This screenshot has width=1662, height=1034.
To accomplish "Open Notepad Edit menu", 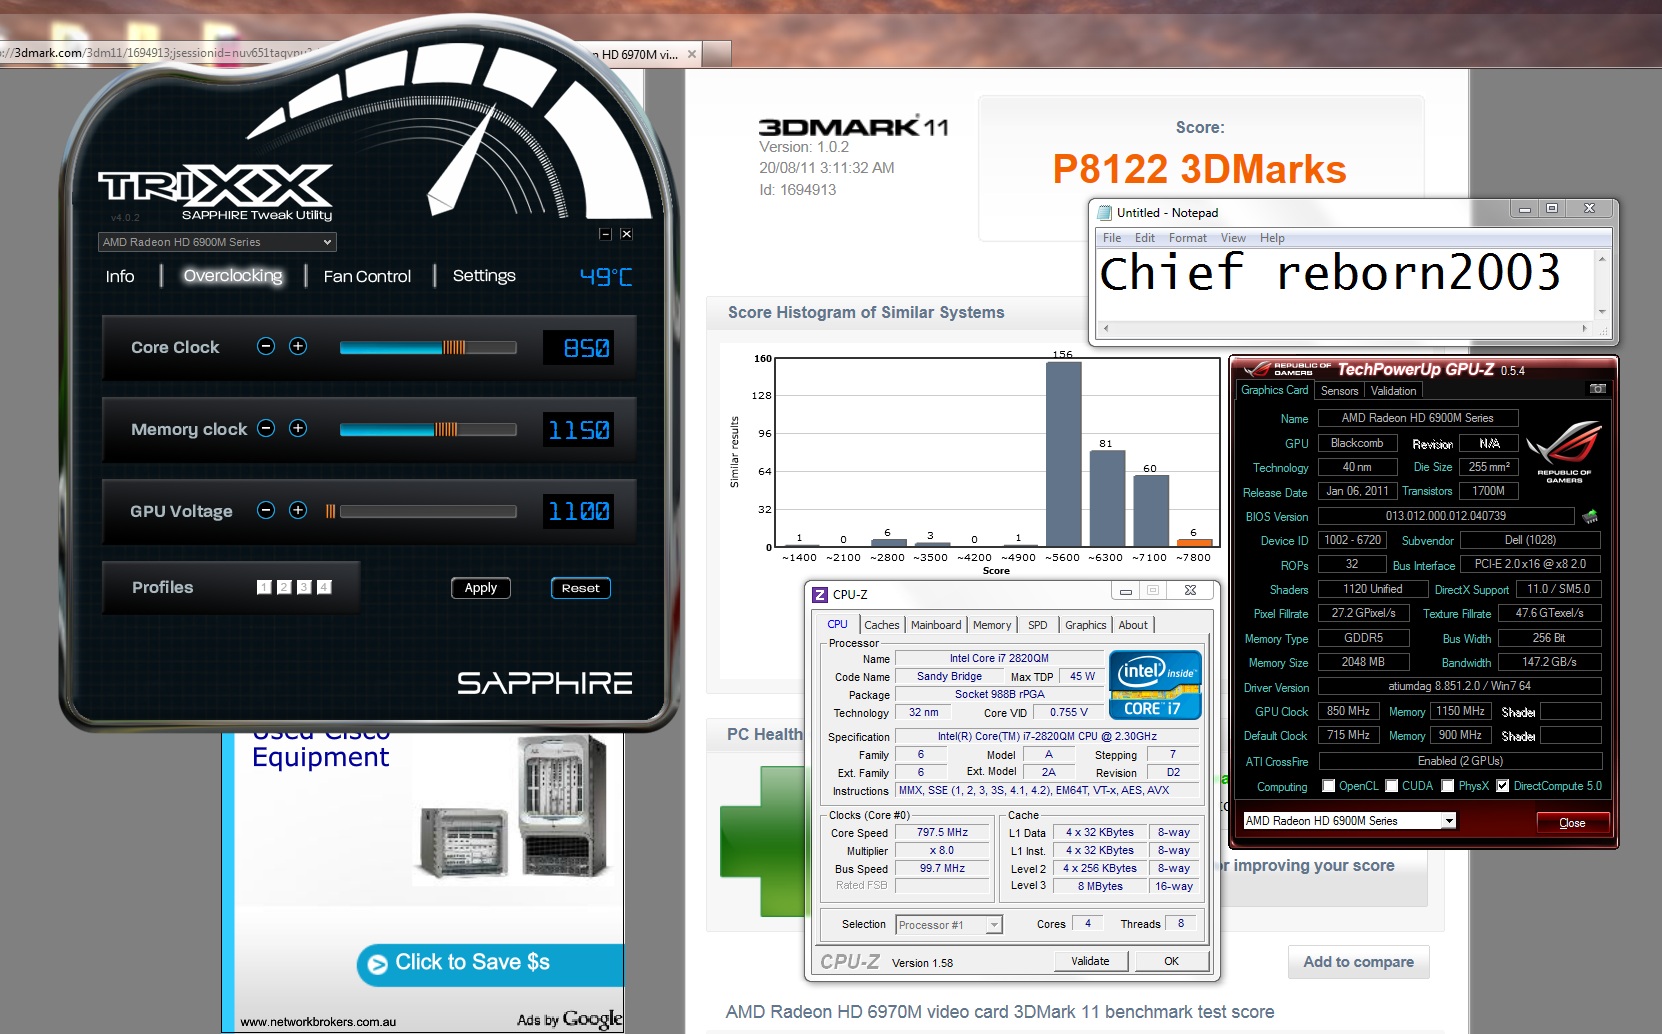I will [x=1145, y=238].
